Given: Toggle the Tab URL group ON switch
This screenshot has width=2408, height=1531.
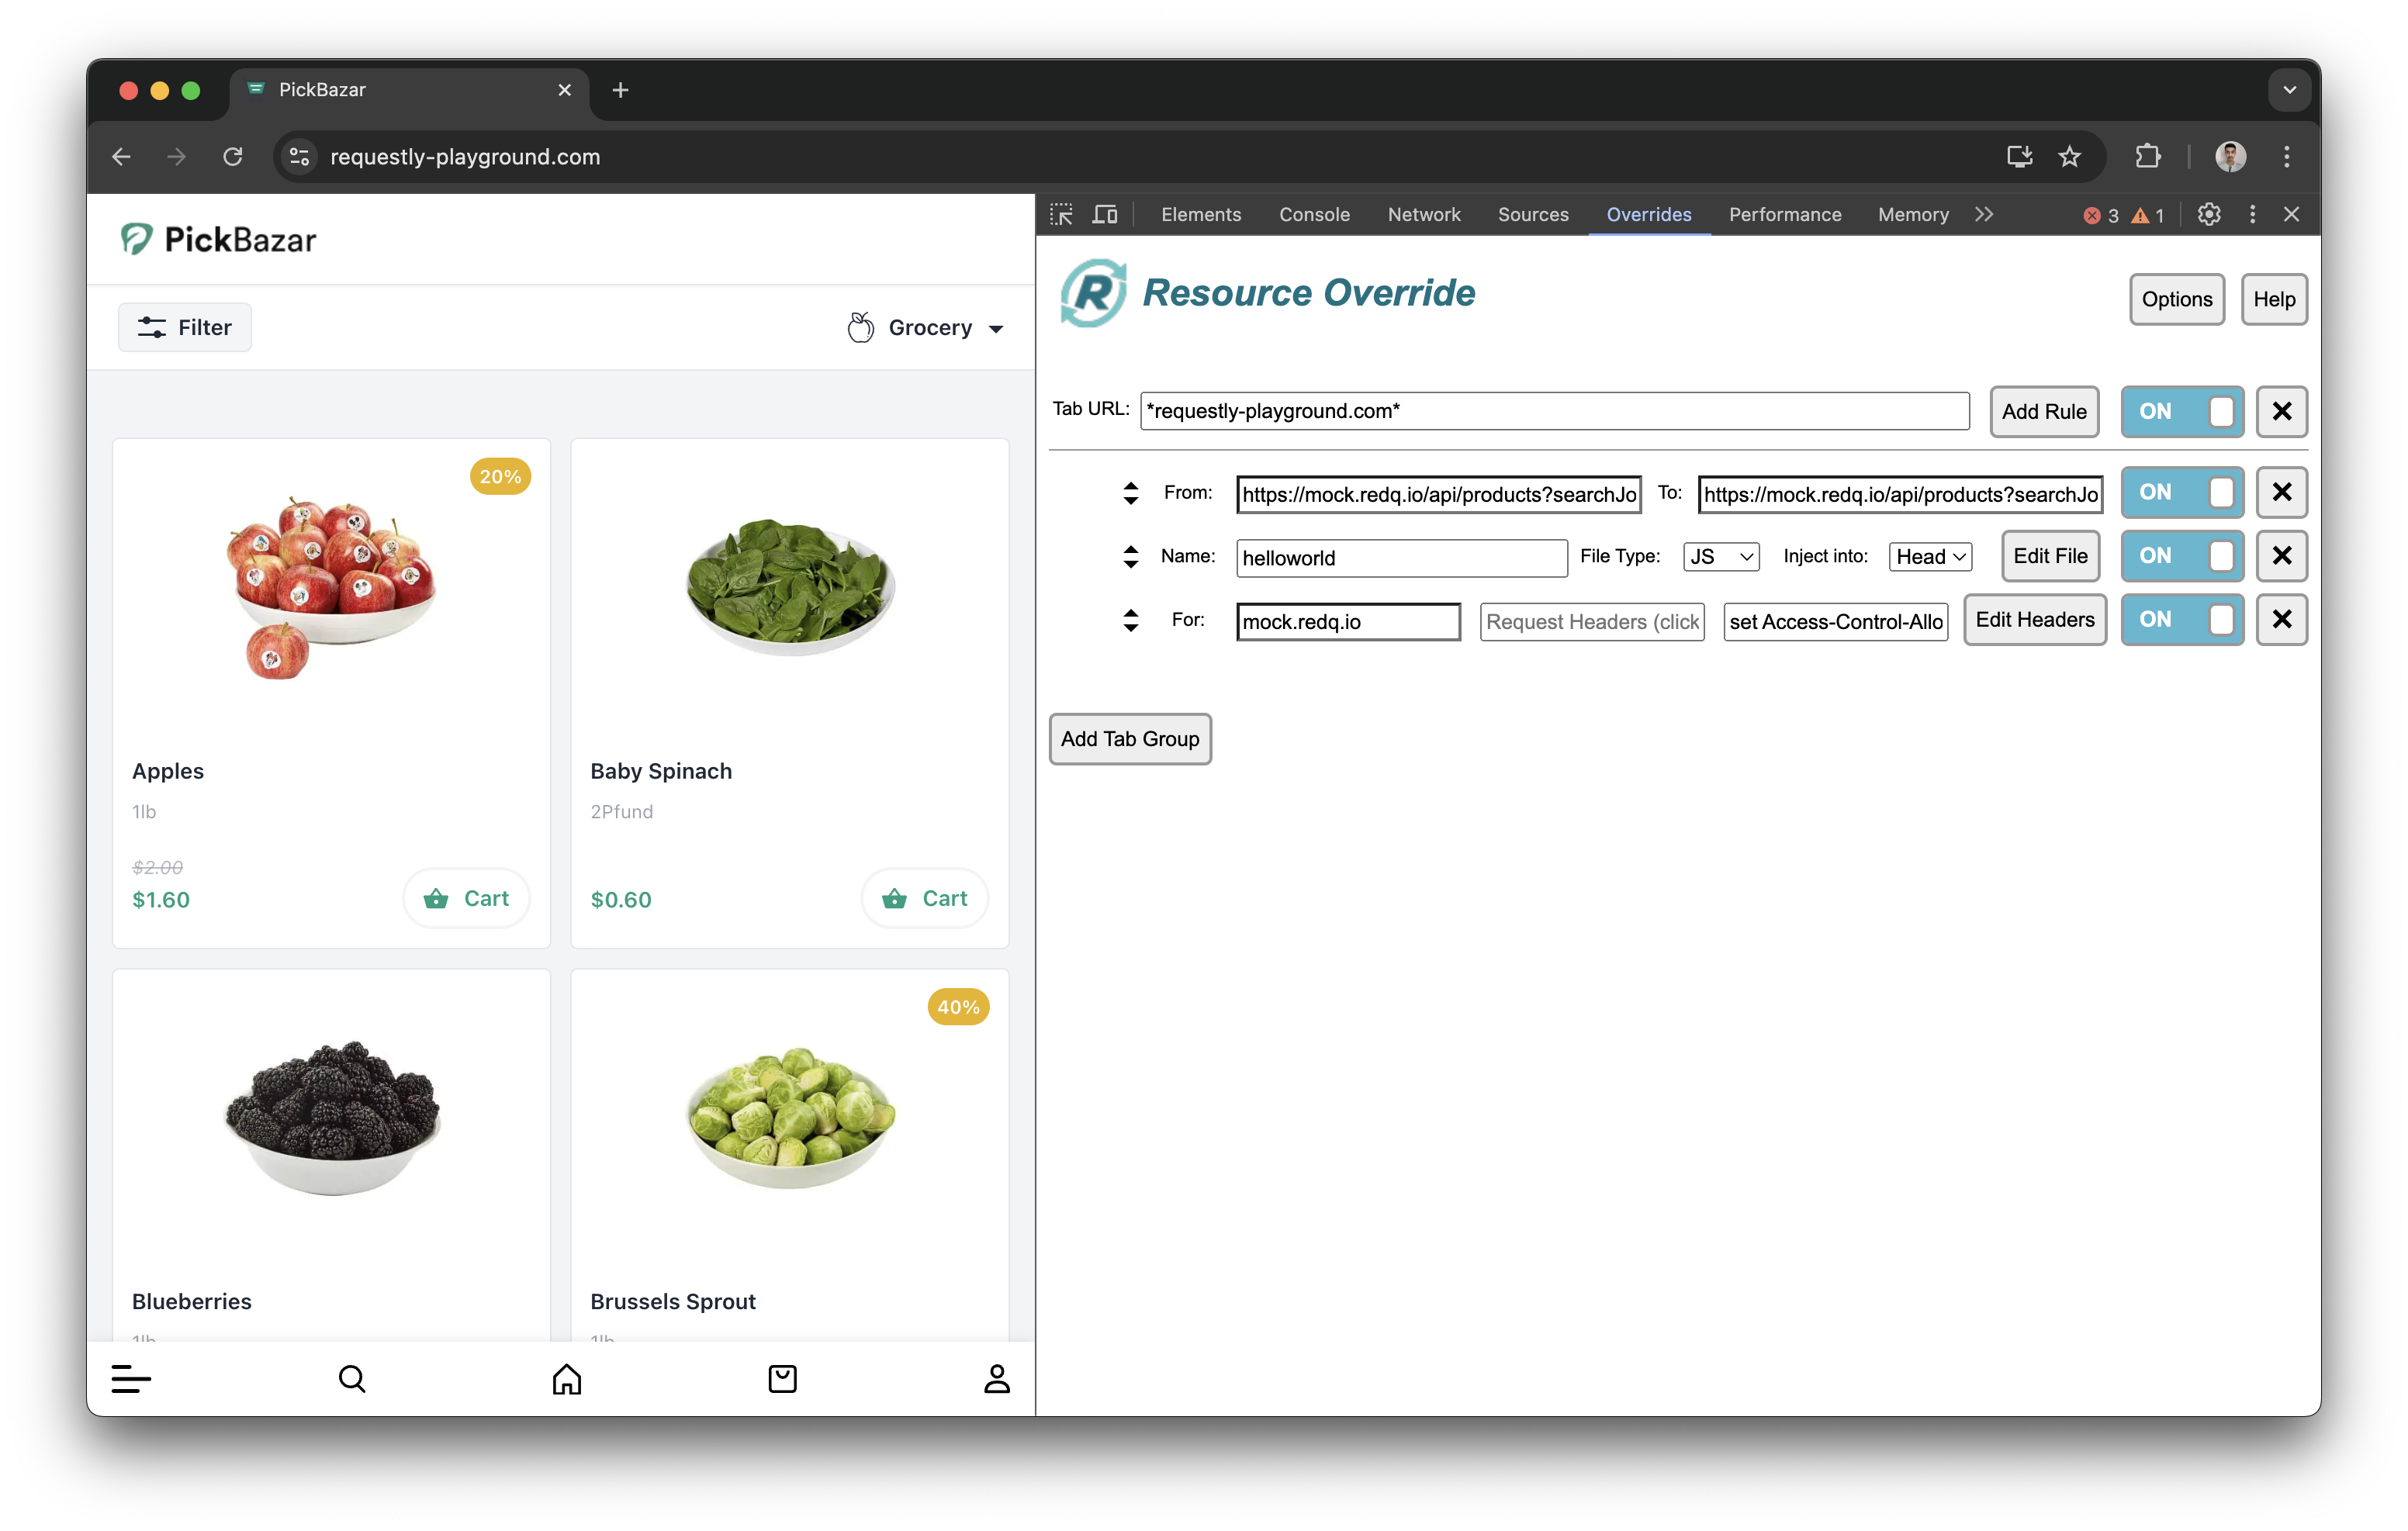Looking at the screenshot, I should 2181,411.
